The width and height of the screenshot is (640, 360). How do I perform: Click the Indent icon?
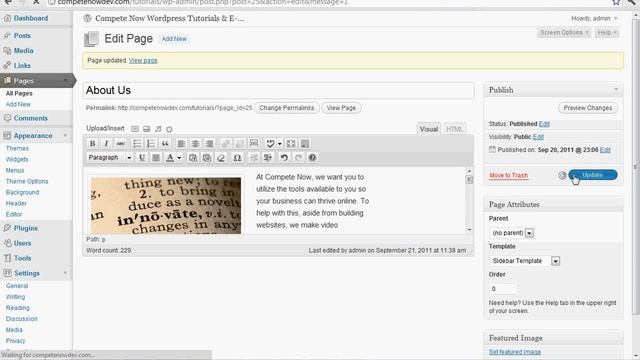click(x=268, y=158)
